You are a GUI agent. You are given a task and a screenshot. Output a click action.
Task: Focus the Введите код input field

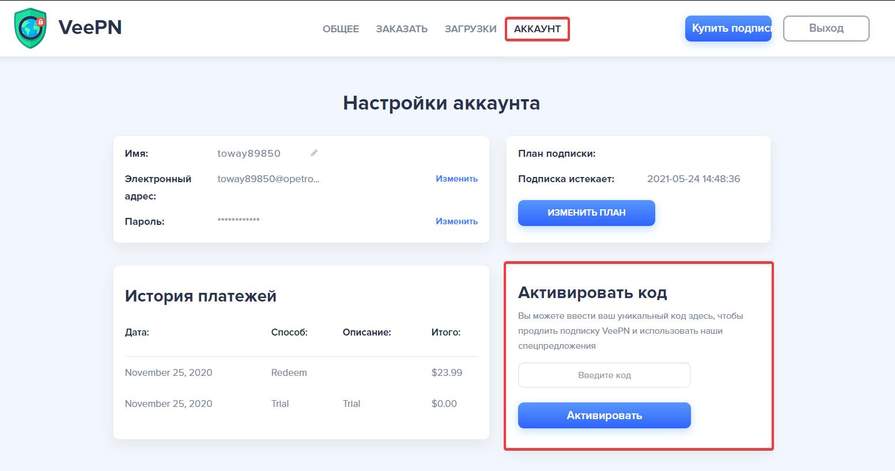tap(604, 375)
